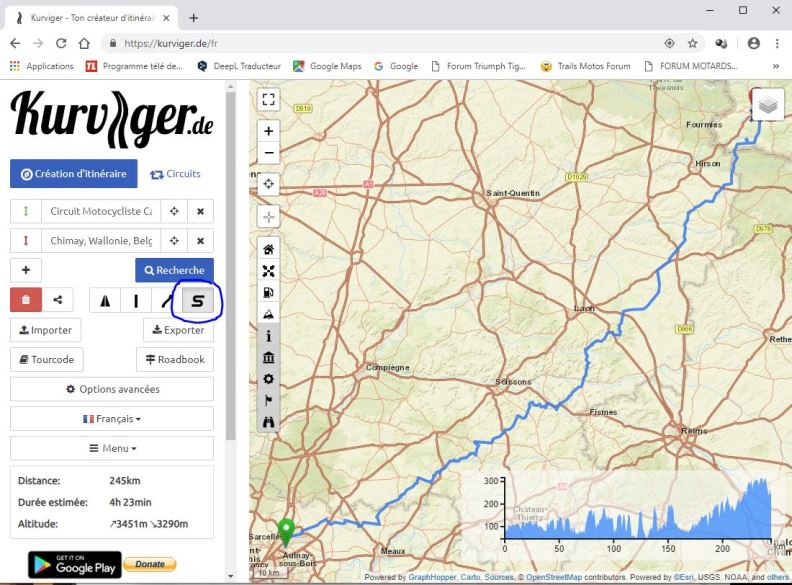Image resolution: width=792 pixels, height=585 pixels.
Task: Go back in browser history
Action: point(15,43)
